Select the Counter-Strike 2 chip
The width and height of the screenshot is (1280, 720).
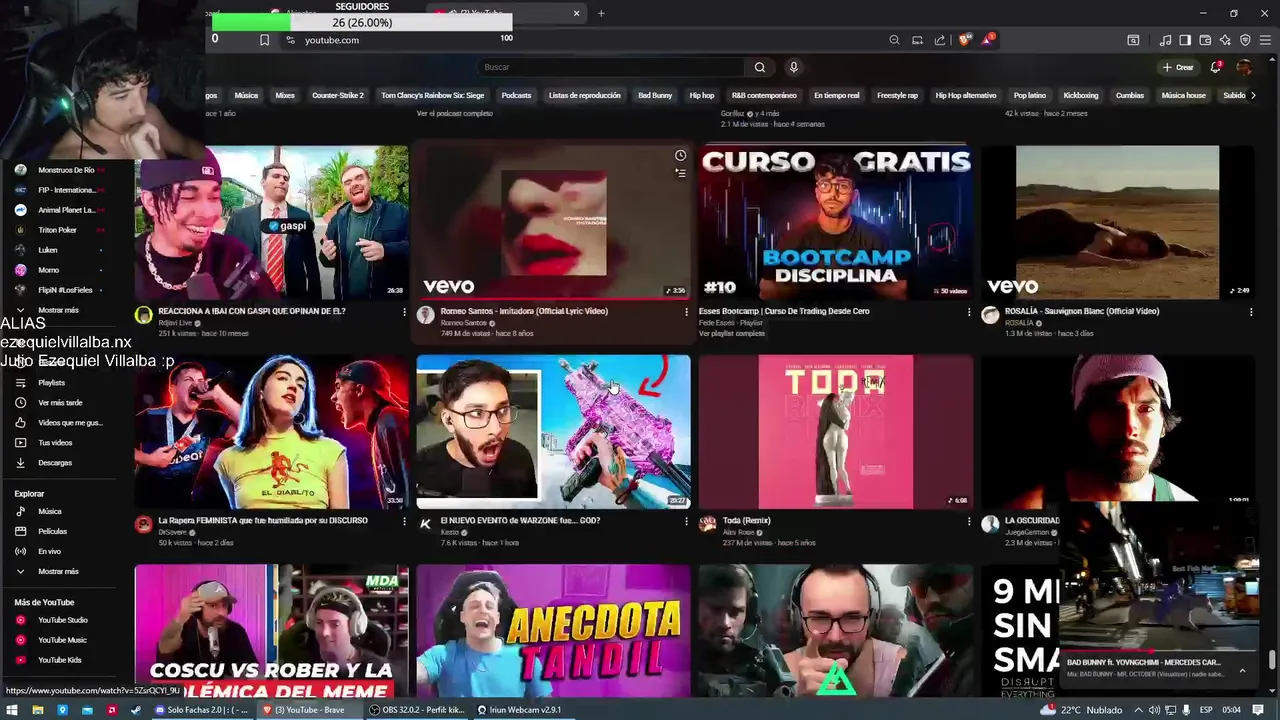click(x=338, y=95)
